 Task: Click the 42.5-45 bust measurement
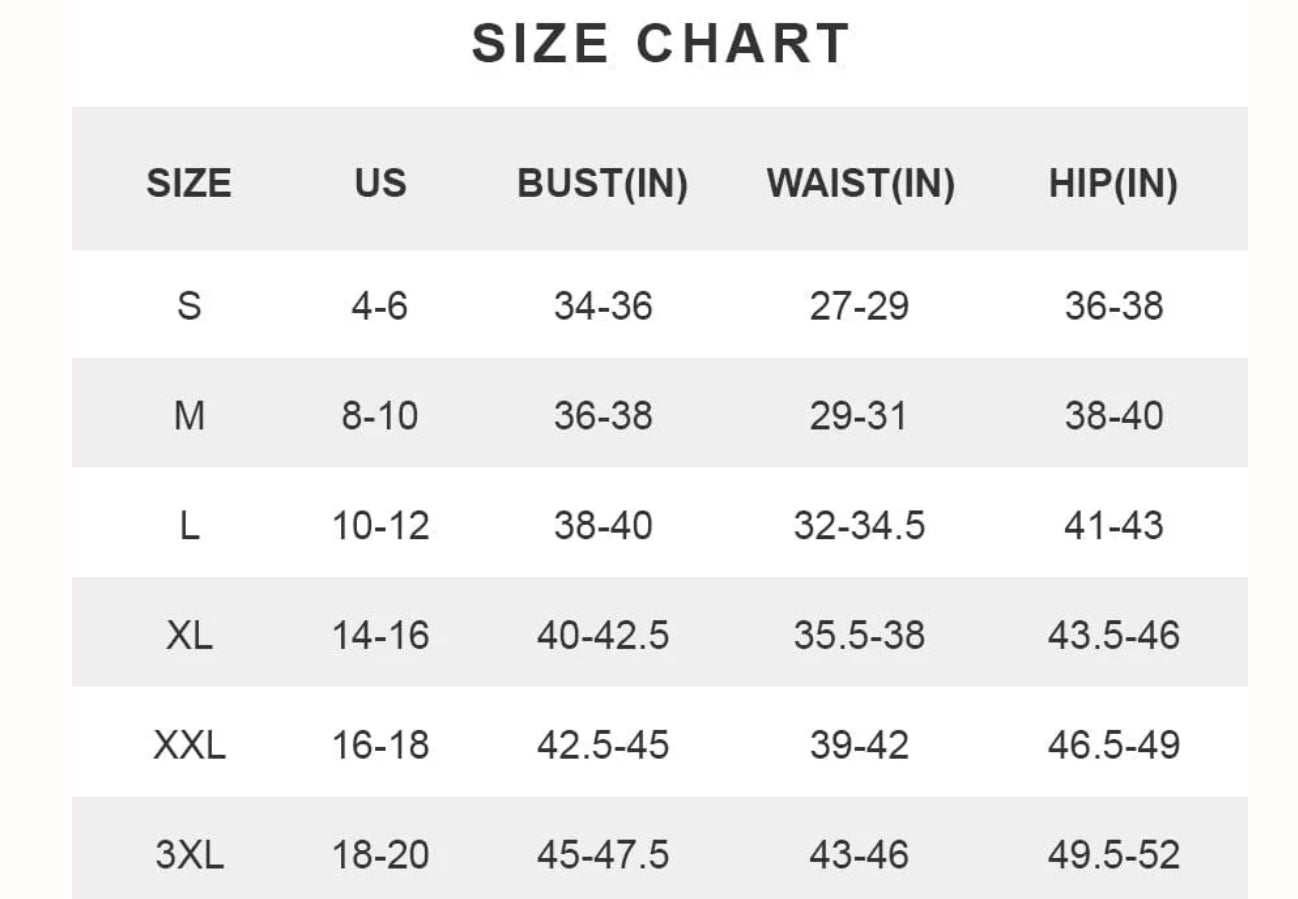603,745
